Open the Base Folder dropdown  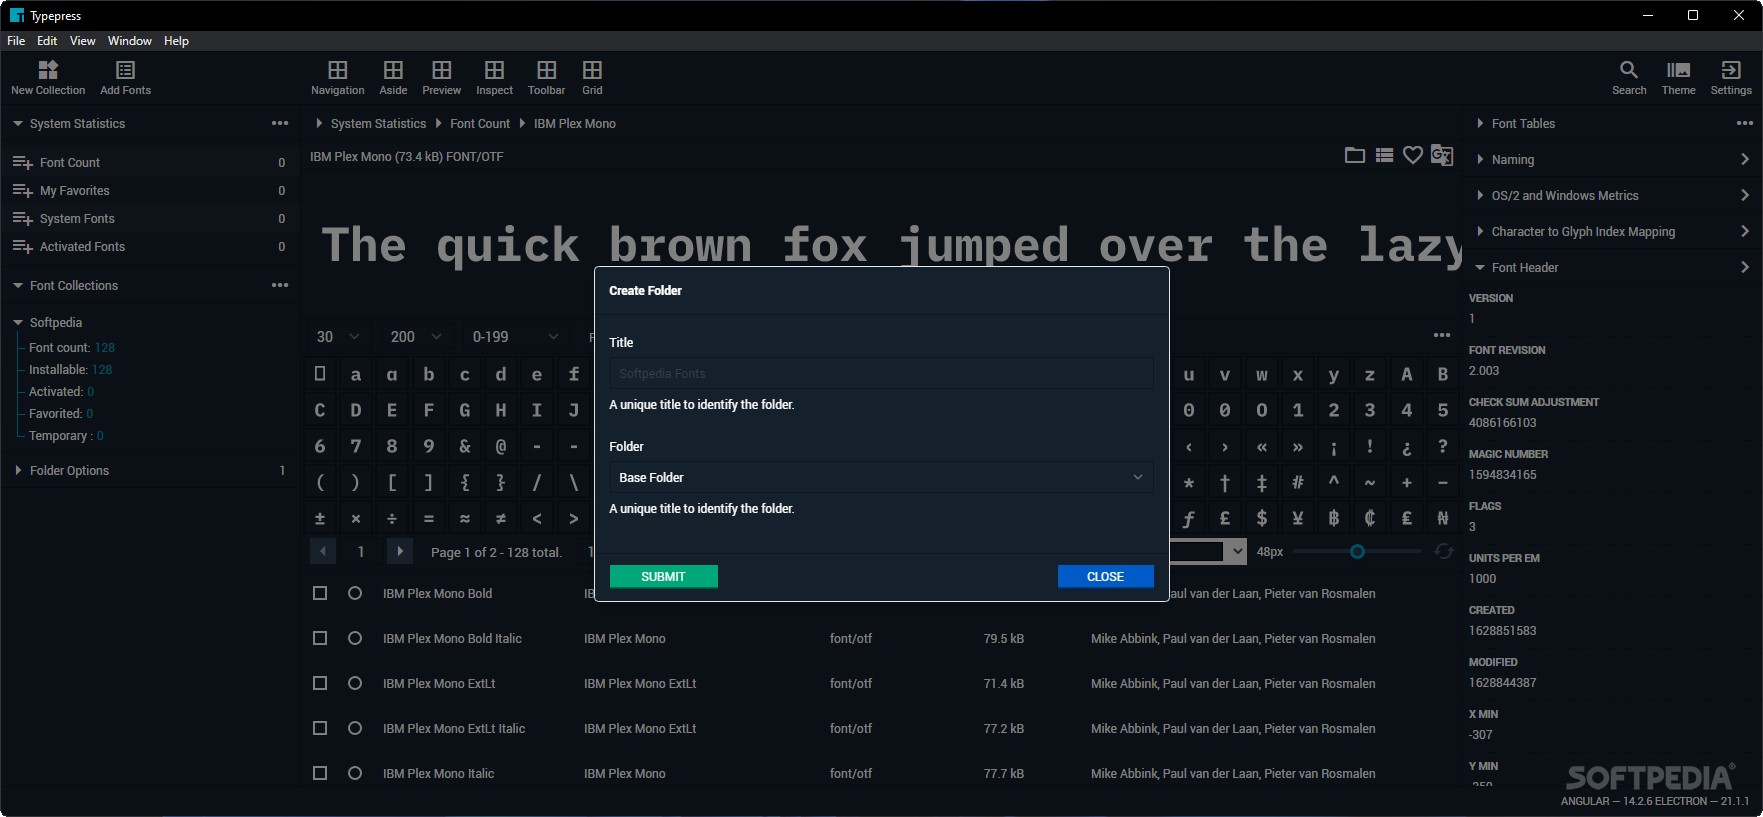[x=881, y=477]
